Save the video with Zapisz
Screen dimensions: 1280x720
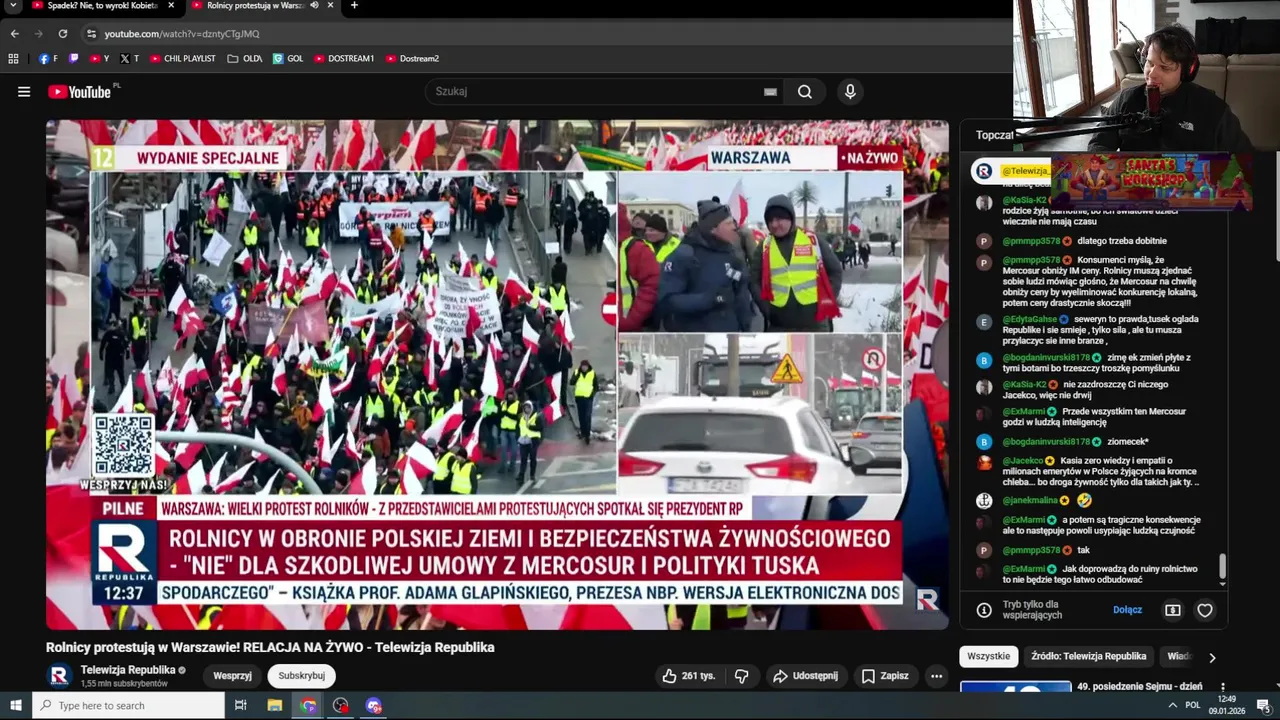pos(885,676)
